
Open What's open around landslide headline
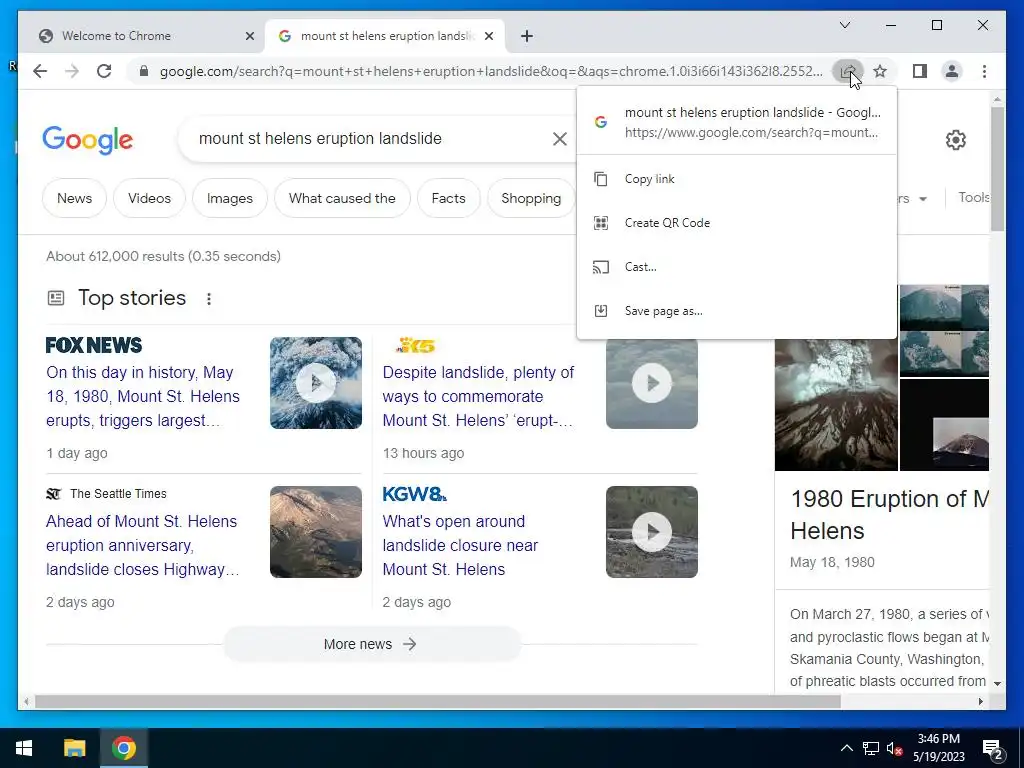coord(460,545)
